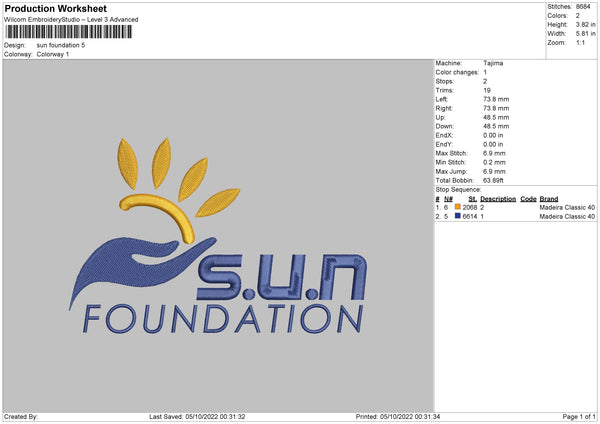Image resolution: width=600 pixels, height=424 pixels.
Task: Click the embroidery design preview of S.U.N logo
Action: point(218,236)
